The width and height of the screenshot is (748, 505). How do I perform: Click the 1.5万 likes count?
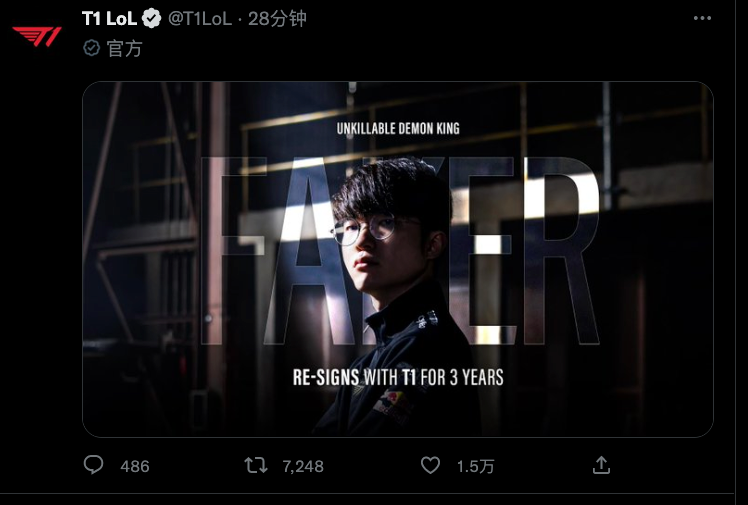pos(476,466)
